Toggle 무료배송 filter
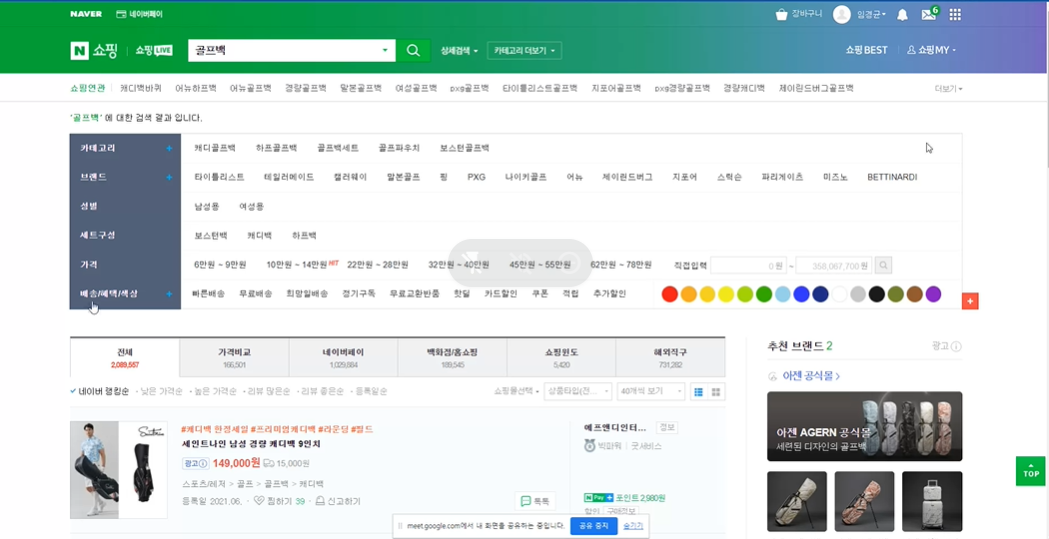 [256, 294]
